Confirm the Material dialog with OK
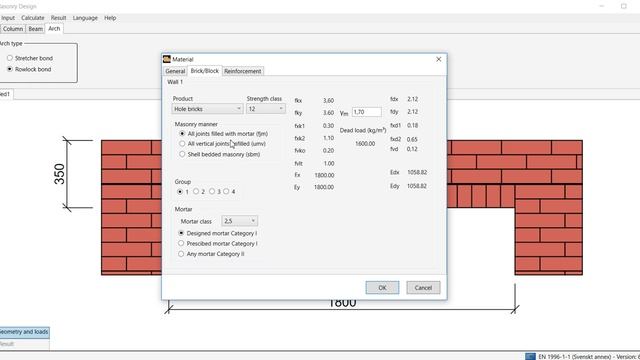The width and height of the screenshot is (640, 360). point(382,288)
